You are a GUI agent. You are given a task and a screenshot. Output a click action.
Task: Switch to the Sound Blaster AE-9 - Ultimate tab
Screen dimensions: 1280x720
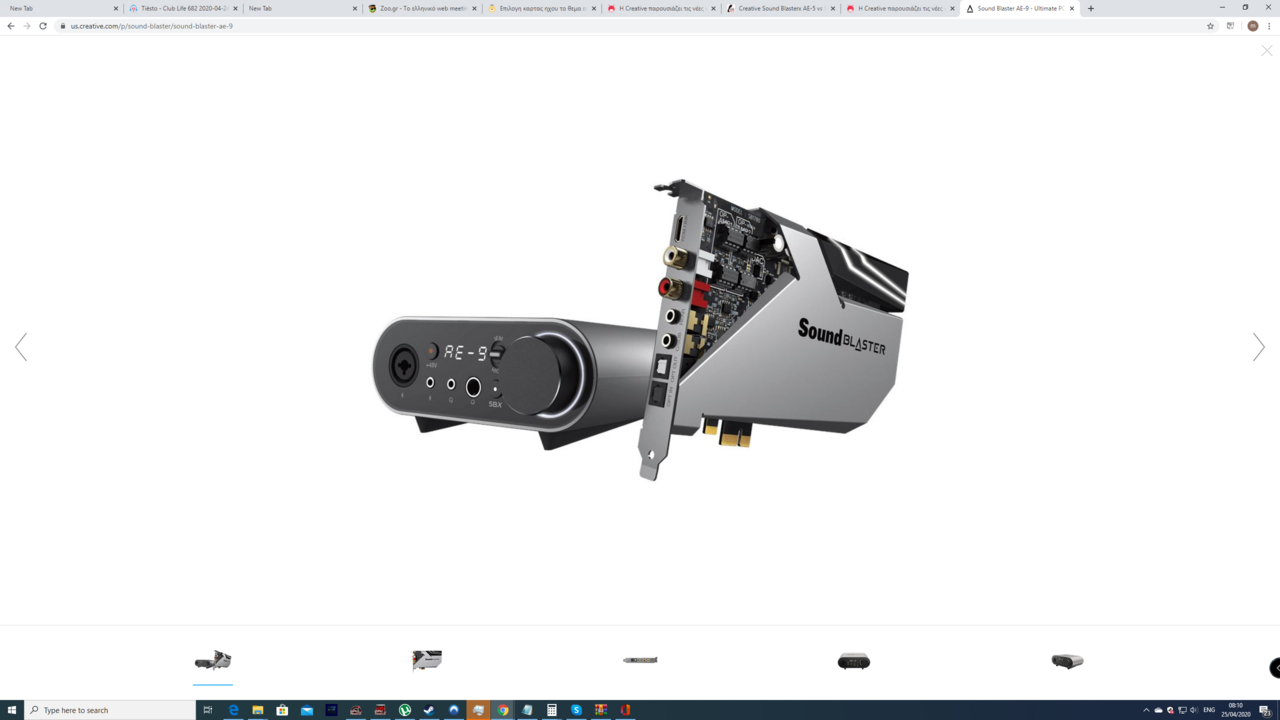(1018, 8)
